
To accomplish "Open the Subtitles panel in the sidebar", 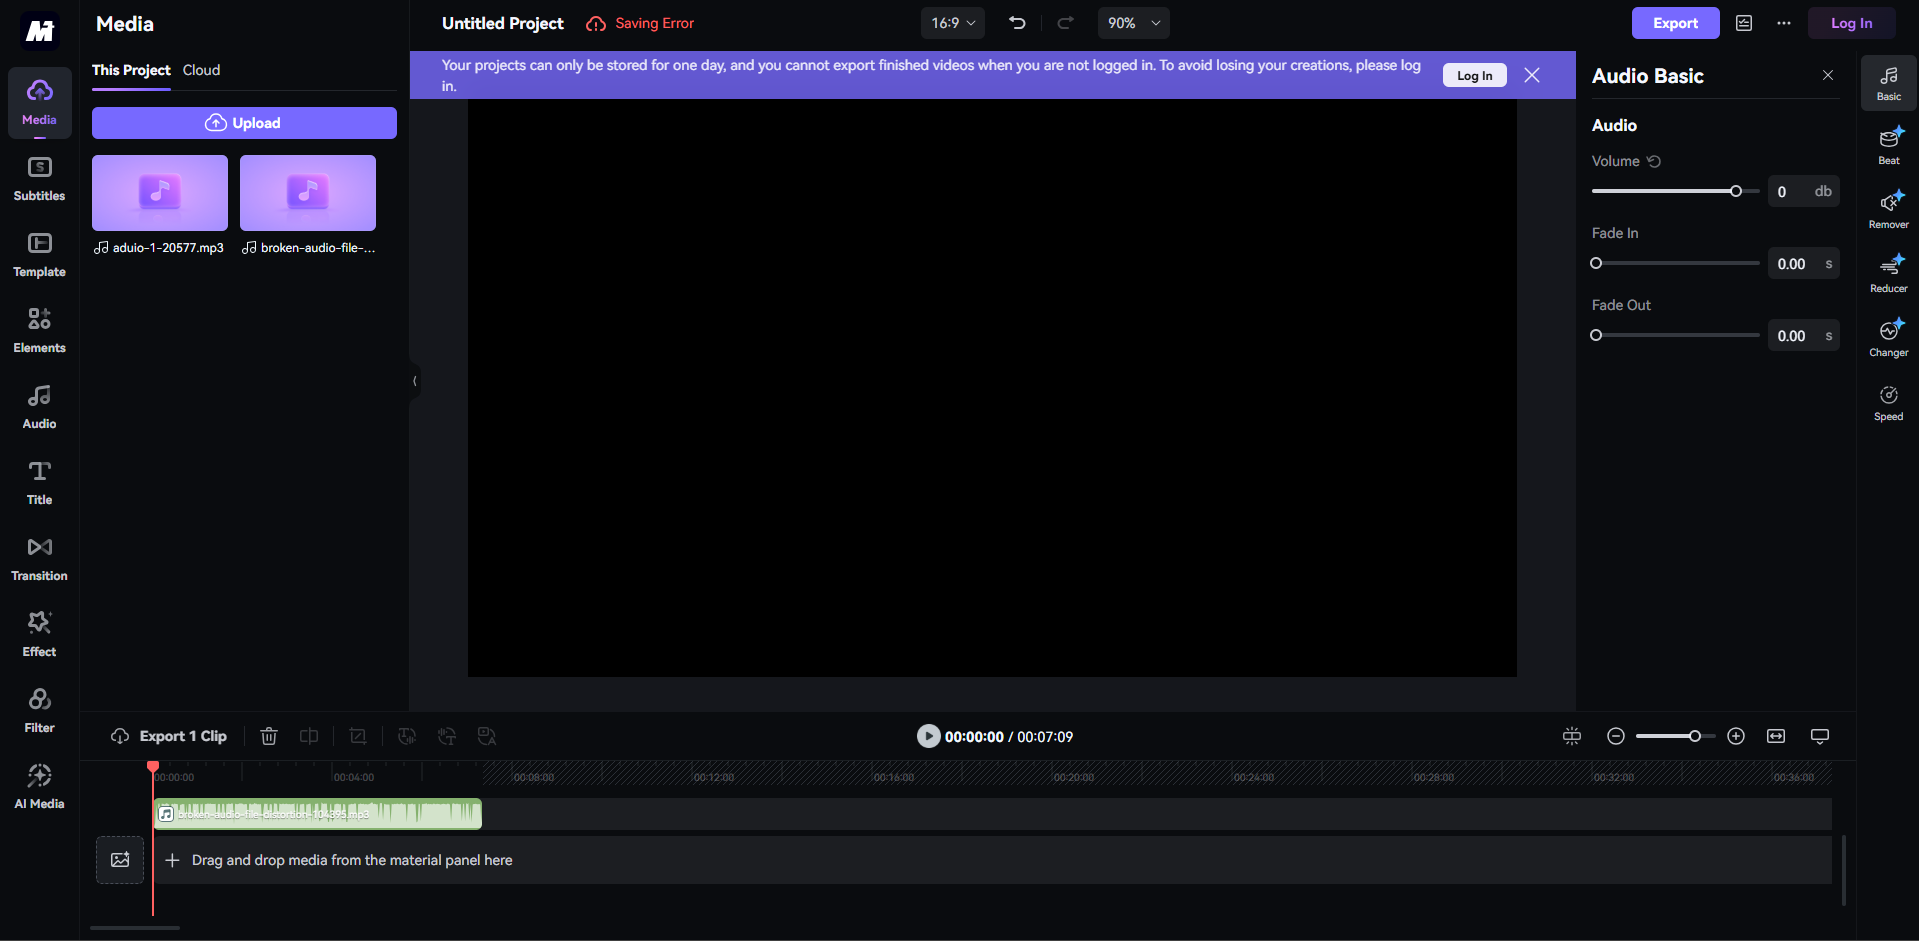I will coord(39,180).
